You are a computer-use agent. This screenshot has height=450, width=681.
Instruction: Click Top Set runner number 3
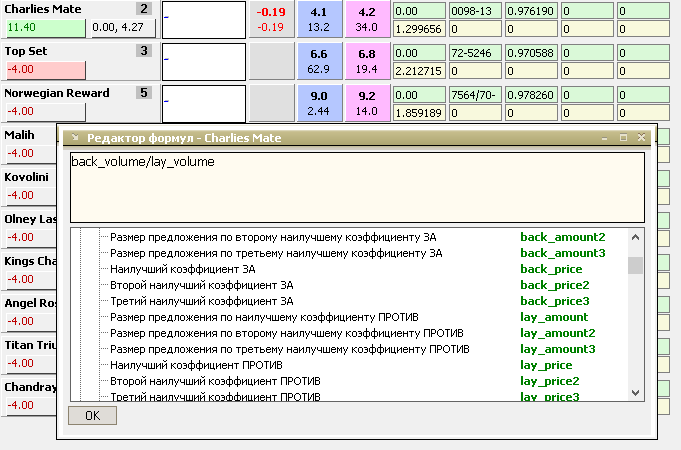click(x=144, y=50)
